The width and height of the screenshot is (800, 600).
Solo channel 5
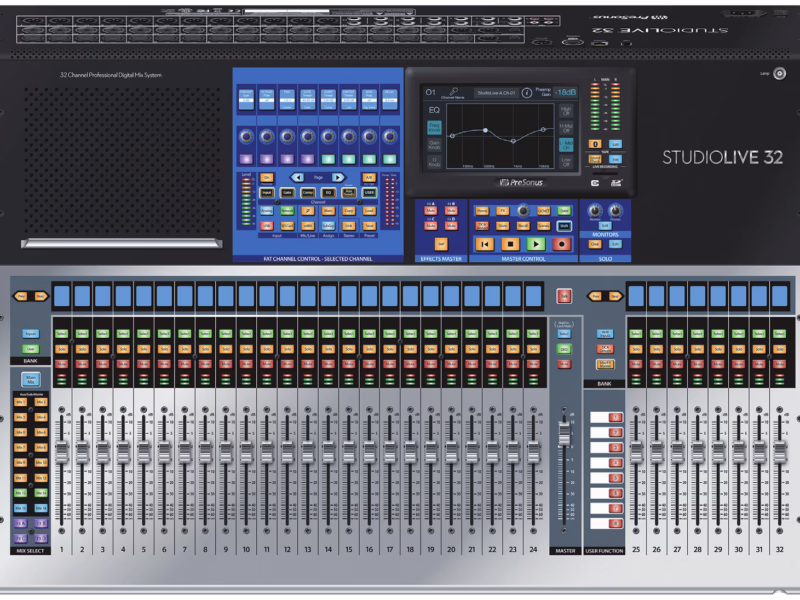[x=143, y=349]
